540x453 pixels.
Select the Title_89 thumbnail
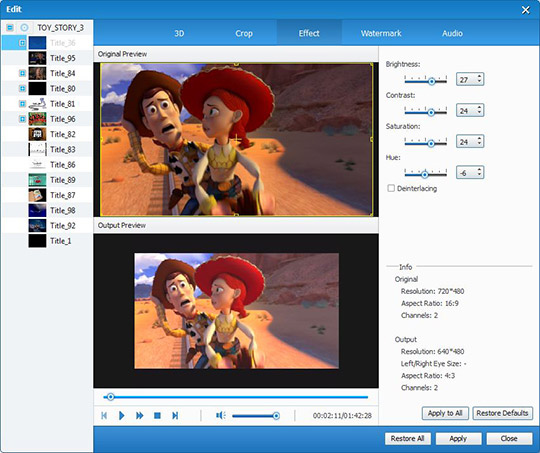[x=37, y=180]
